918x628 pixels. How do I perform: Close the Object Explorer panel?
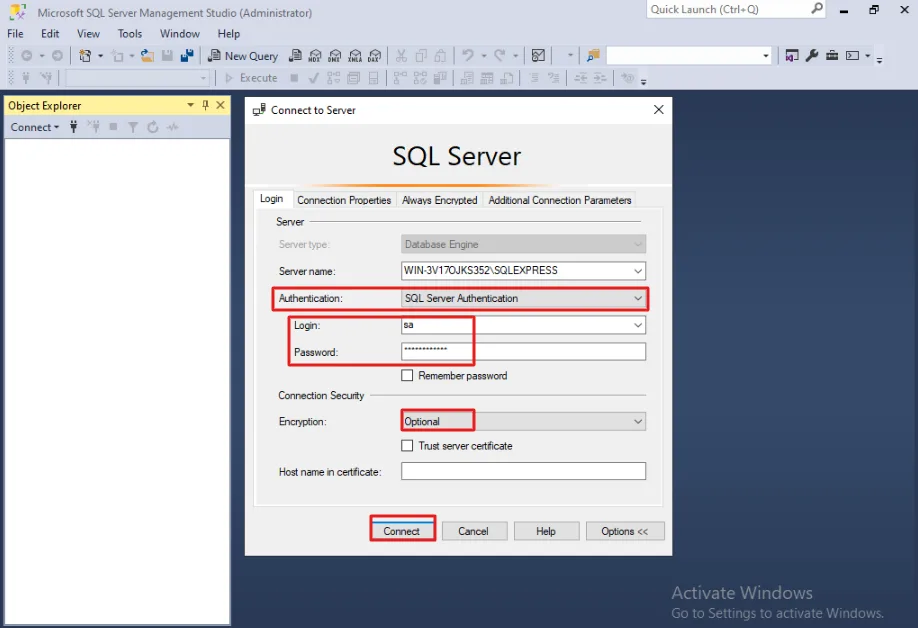221,105
